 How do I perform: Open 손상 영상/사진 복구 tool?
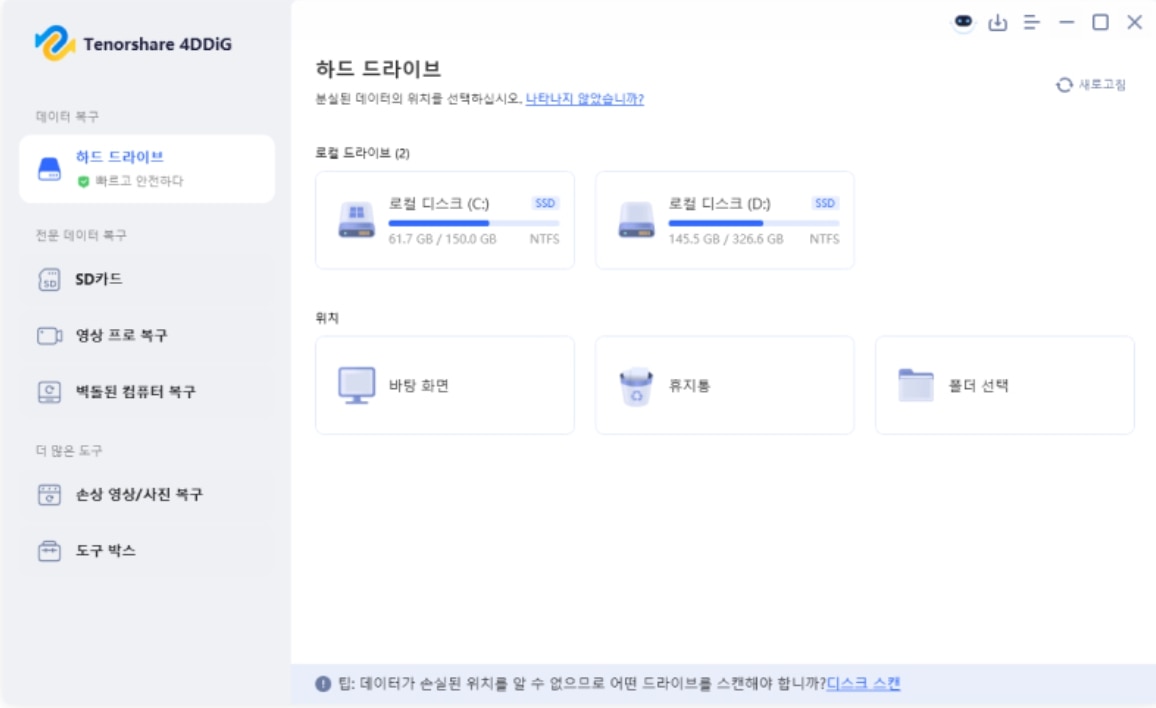pos(147,494)
